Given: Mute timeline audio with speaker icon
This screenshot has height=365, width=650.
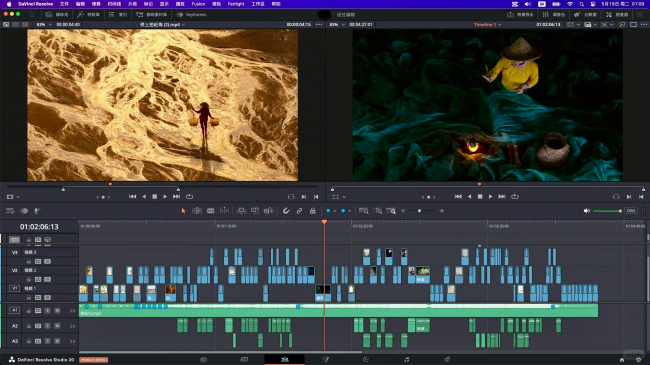Looking at the screenshot, I should pyautogui.click(x=587, y=211).
